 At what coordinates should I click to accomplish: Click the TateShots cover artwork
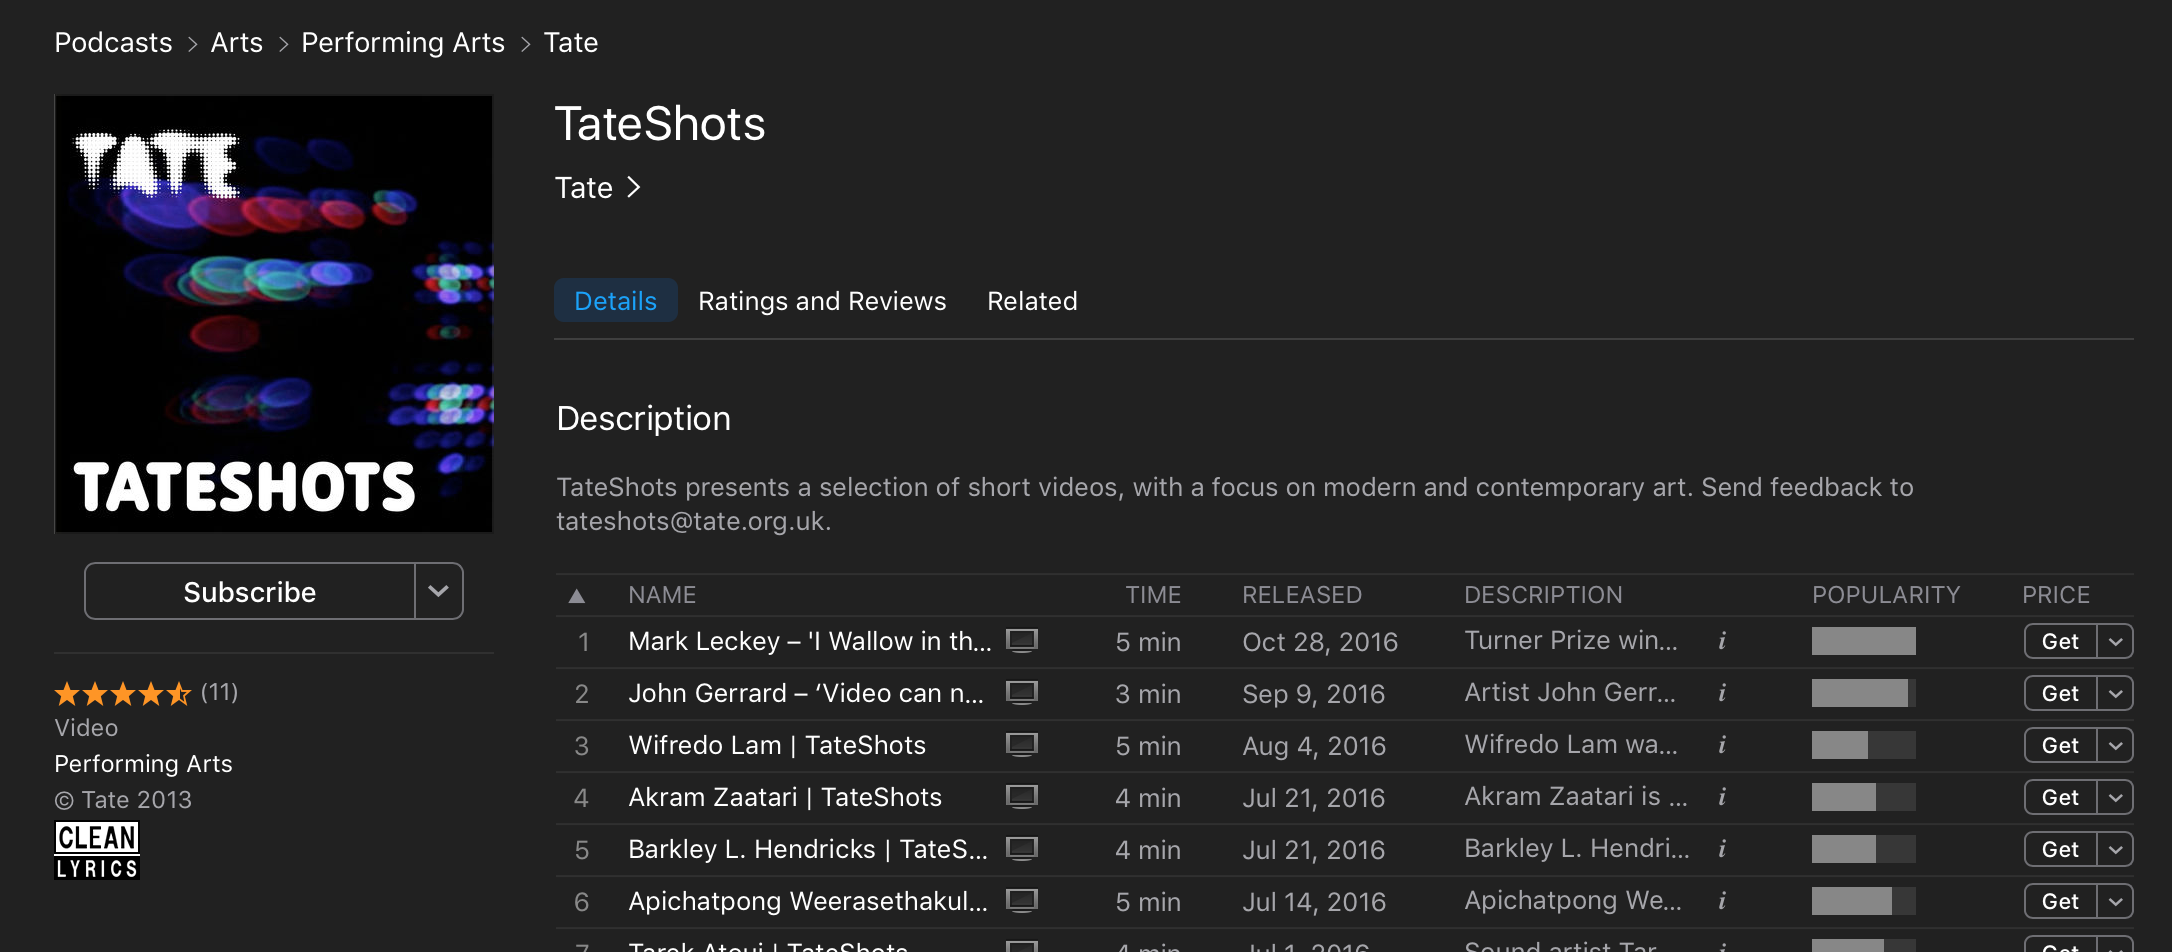click(x=274, y=314)
